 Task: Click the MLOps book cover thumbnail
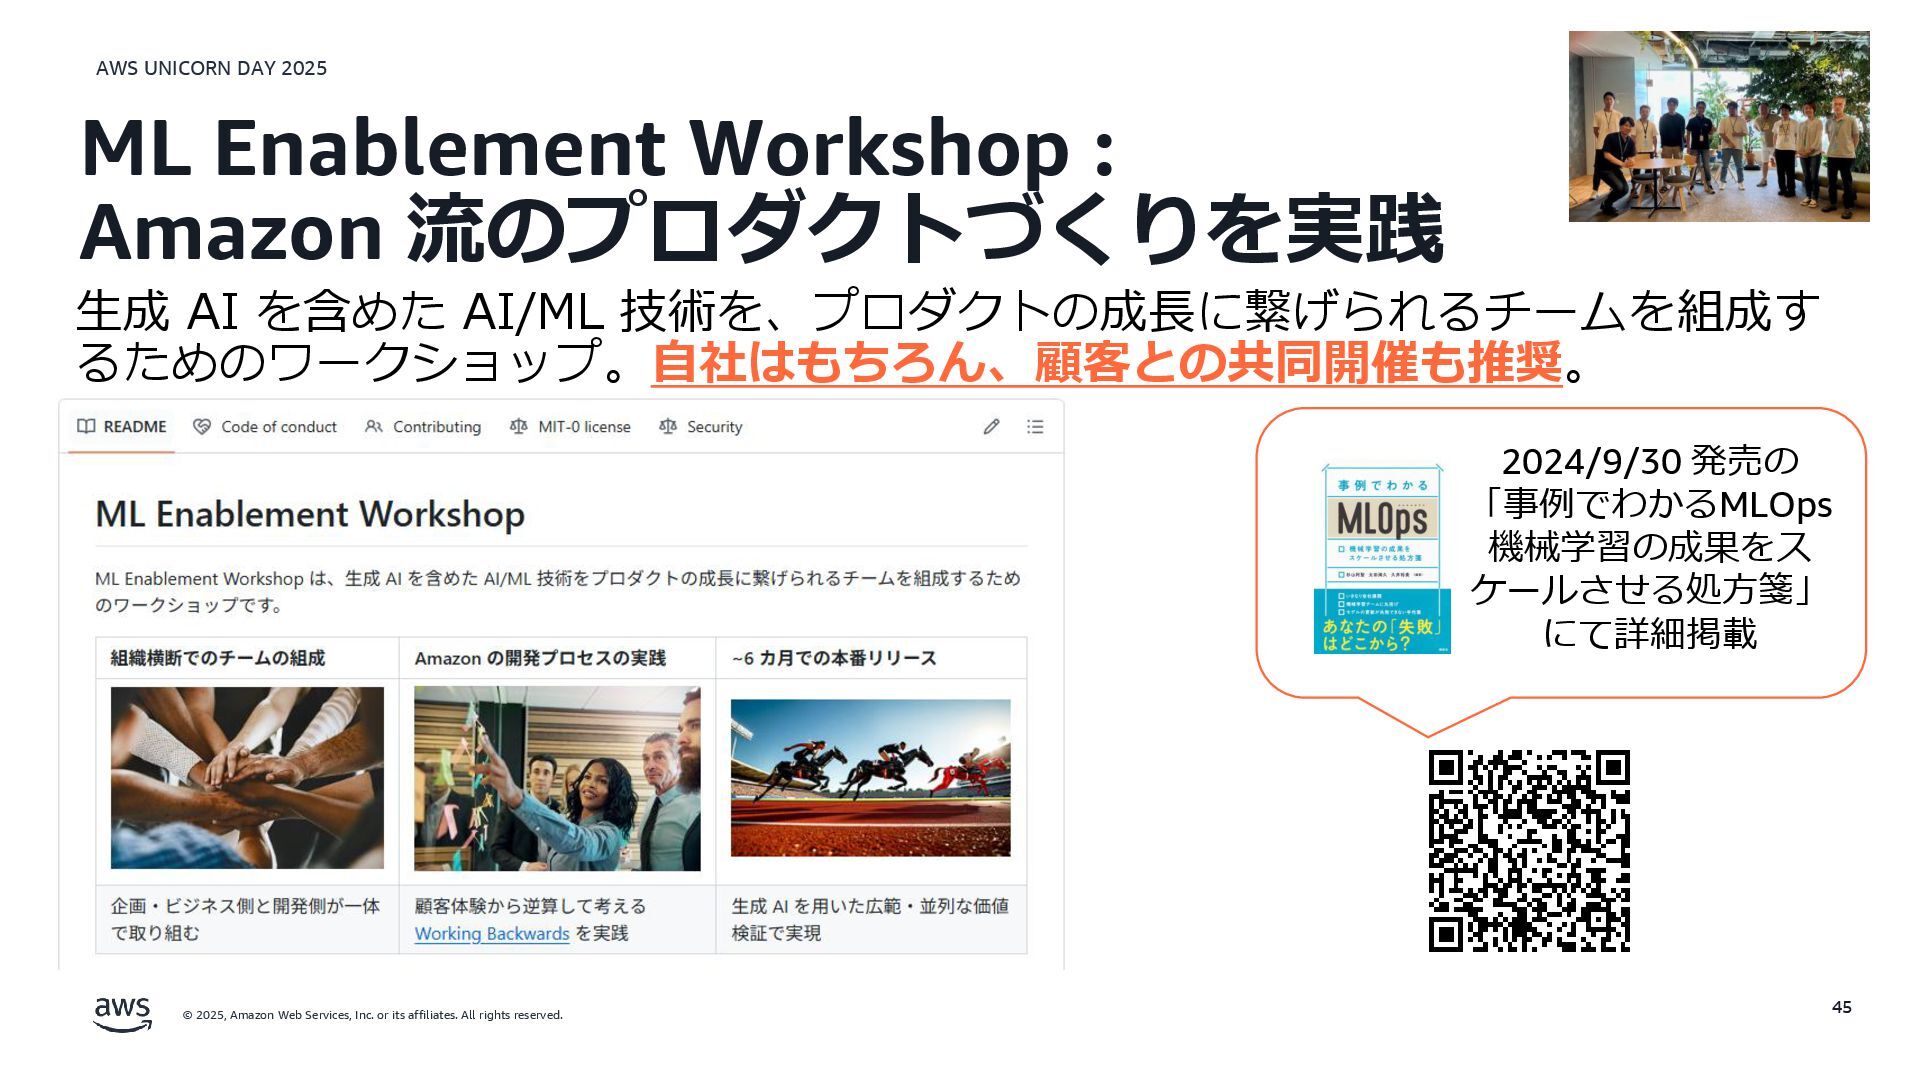[1382, 559]
